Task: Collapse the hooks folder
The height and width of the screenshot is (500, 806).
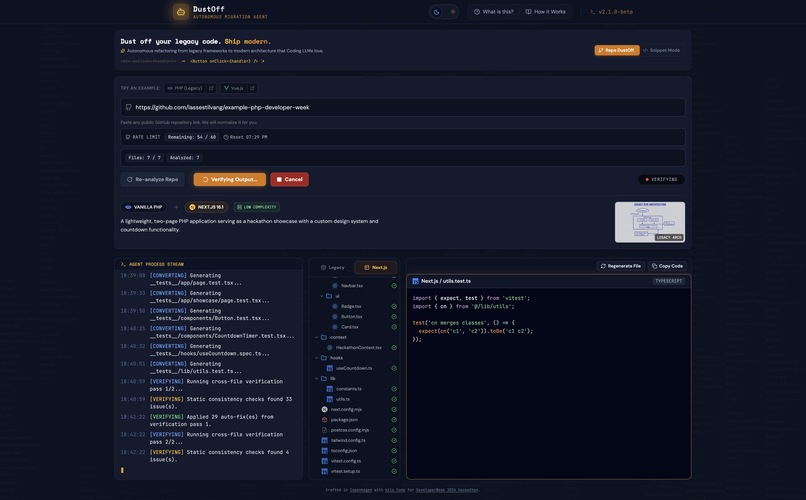Action: point(317,358)
